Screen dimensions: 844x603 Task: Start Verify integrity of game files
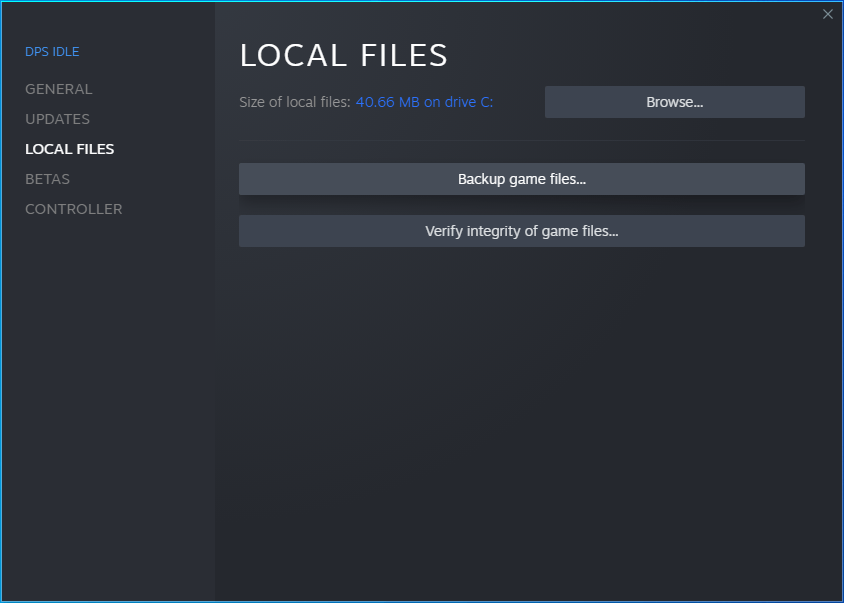click(x=521, y=231)
